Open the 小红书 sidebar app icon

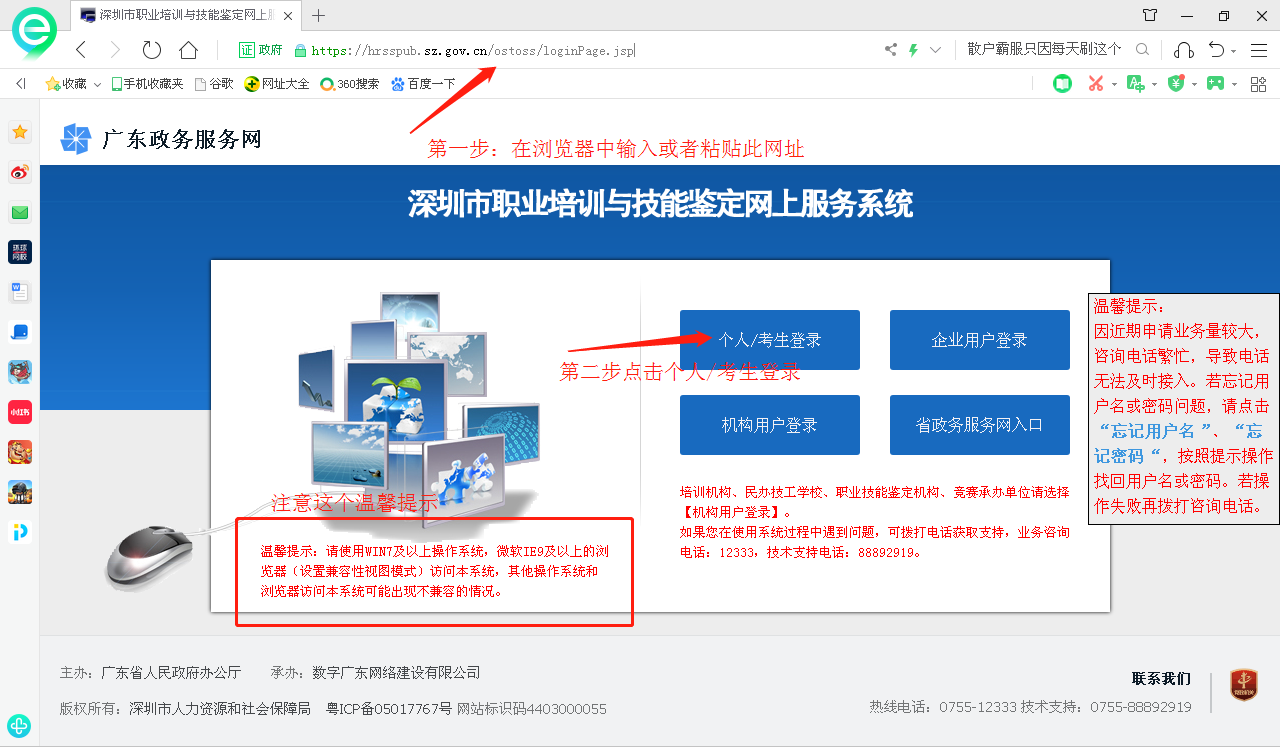point(20,412)
